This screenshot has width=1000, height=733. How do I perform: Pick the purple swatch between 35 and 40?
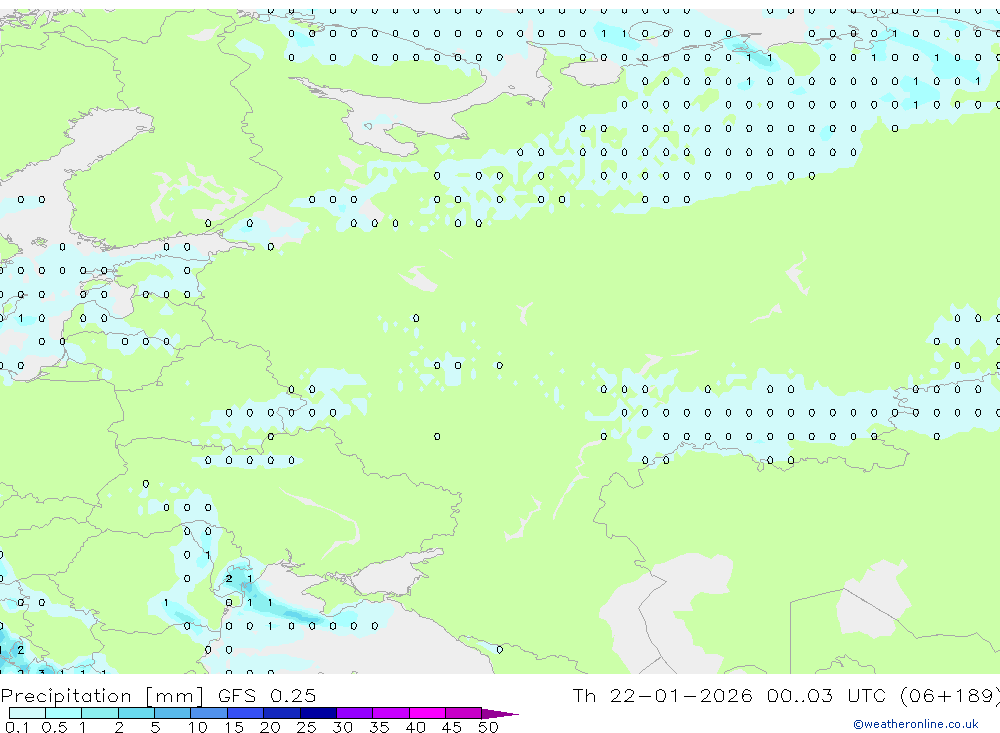pyautogui.click(x=391, y=713)
